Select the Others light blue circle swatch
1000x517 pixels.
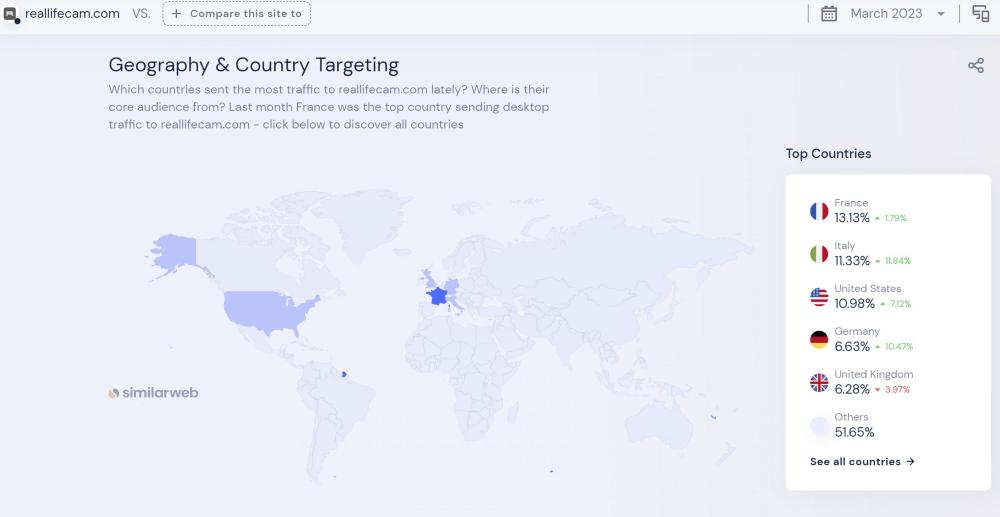[x=819, y=426]
